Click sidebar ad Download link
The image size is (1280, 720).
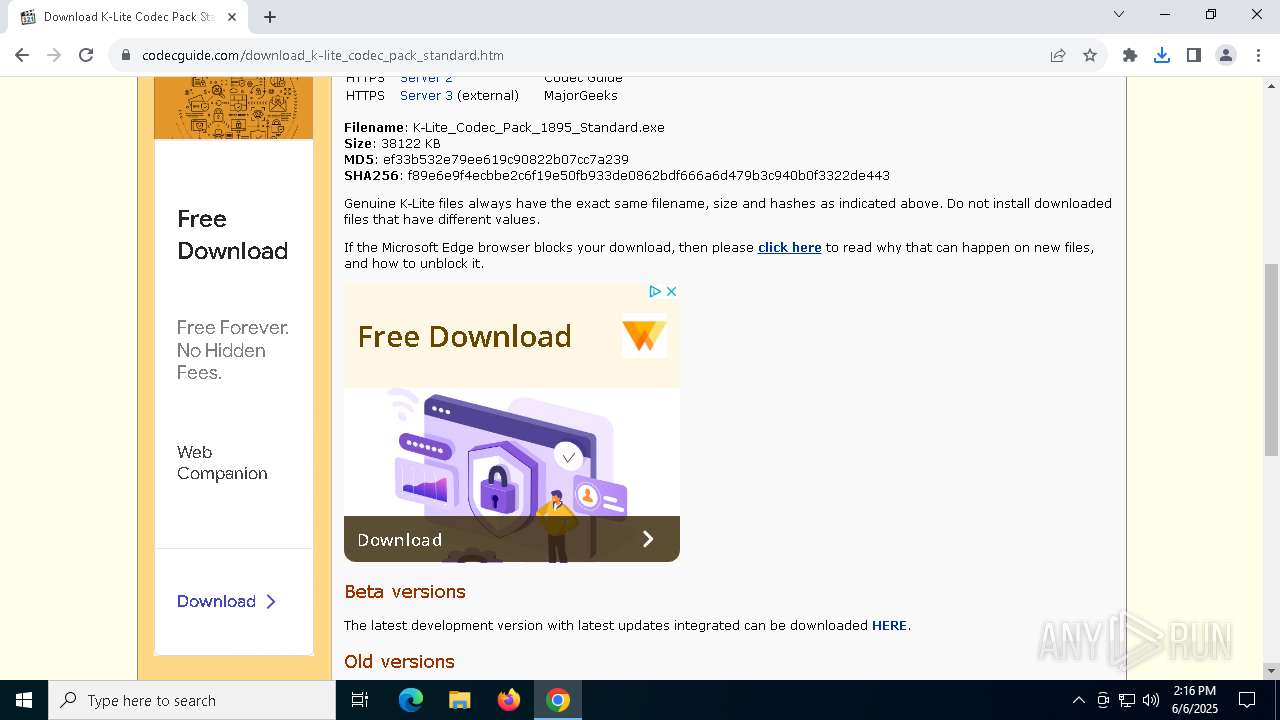coord(226,601)
